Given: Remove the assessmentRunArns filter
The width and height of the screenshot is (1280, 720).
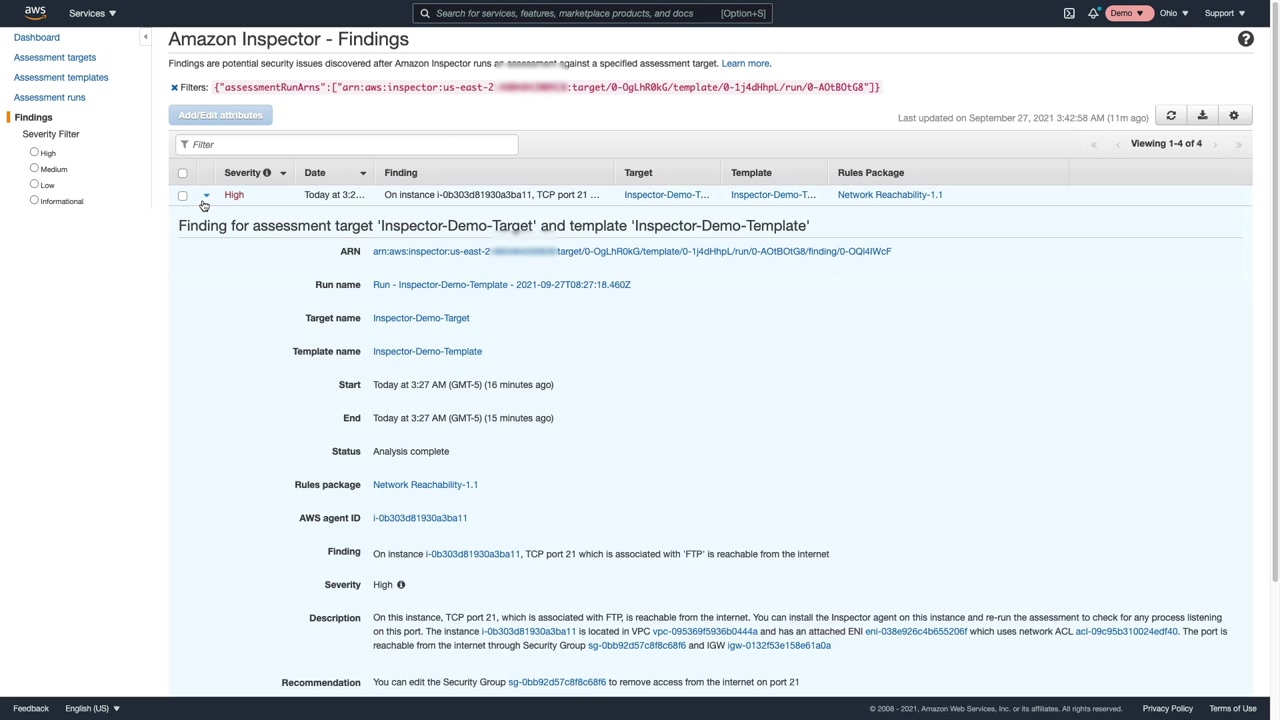Looking at the screenshot, I should pyautogui.click(x=174, y=87).
